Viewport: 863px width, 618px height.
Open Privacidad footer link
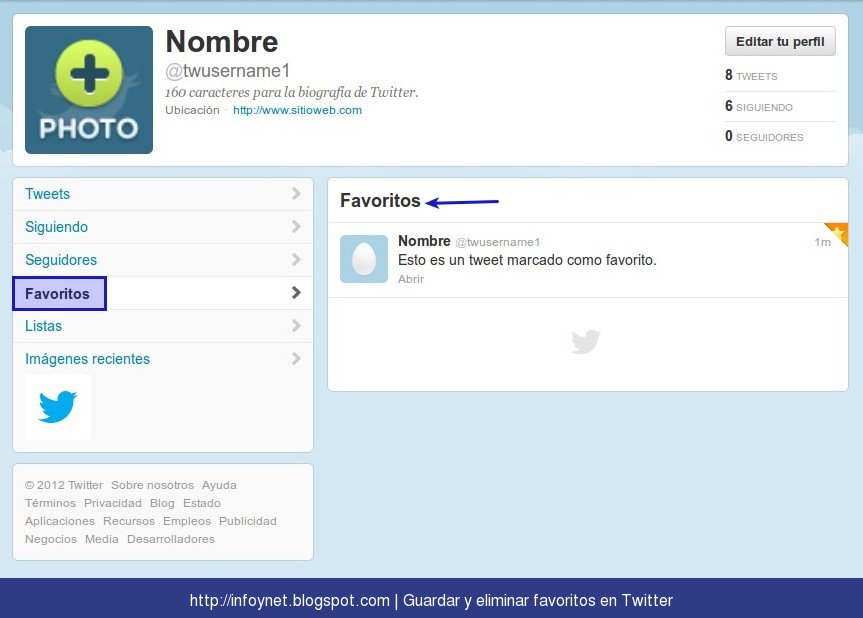click(113, 503)
